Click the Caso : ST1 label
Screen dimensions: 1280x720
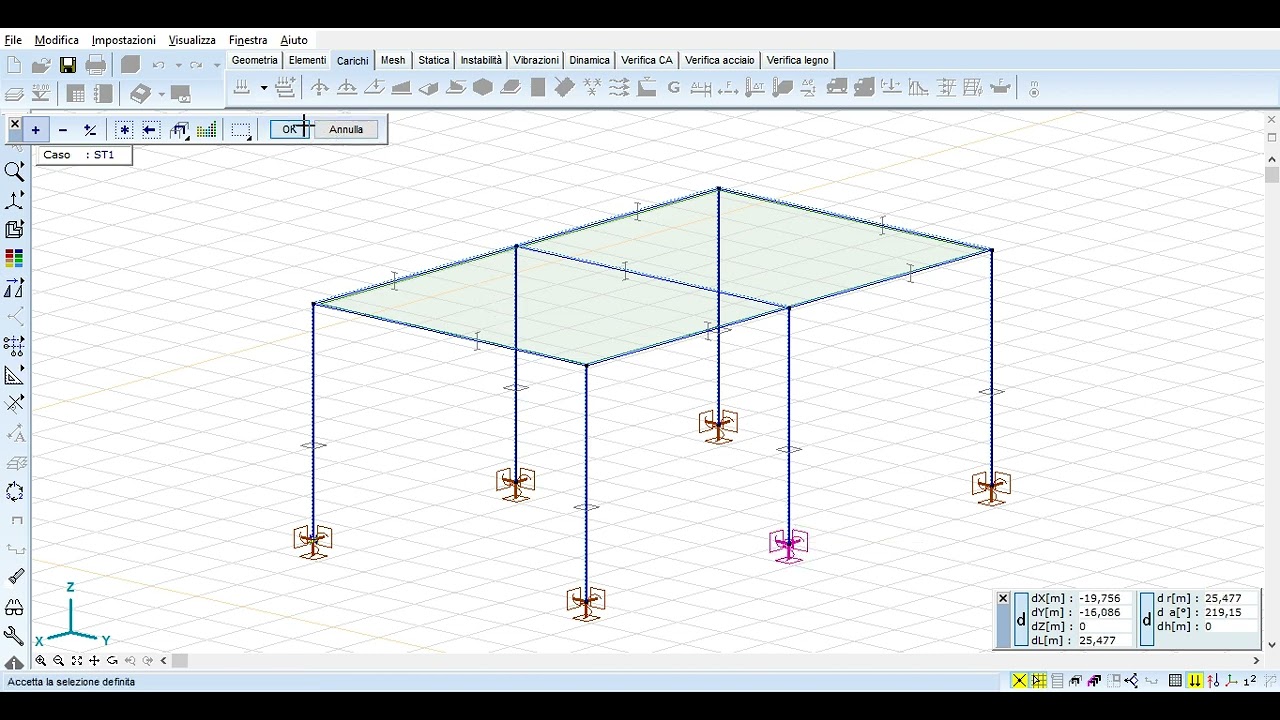[79, 155]
